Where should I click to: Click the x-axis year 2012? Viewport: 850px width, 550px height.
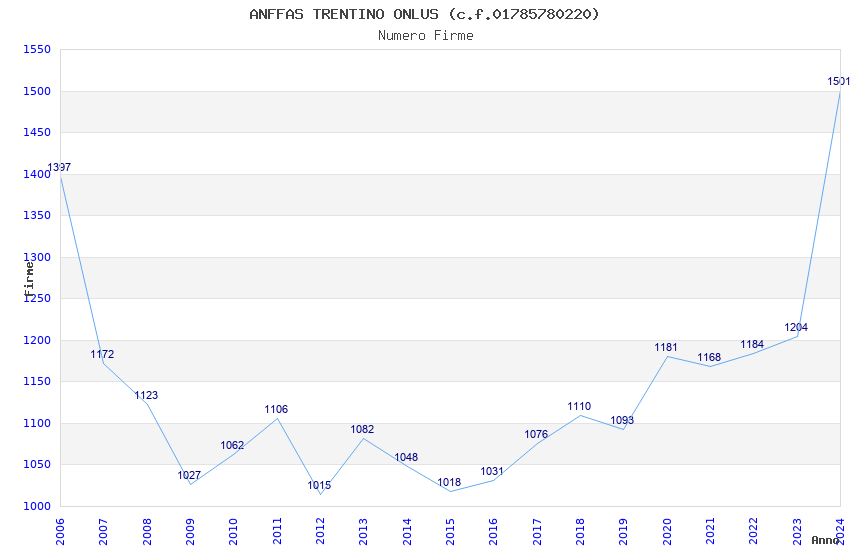click(x=320, y=532)
